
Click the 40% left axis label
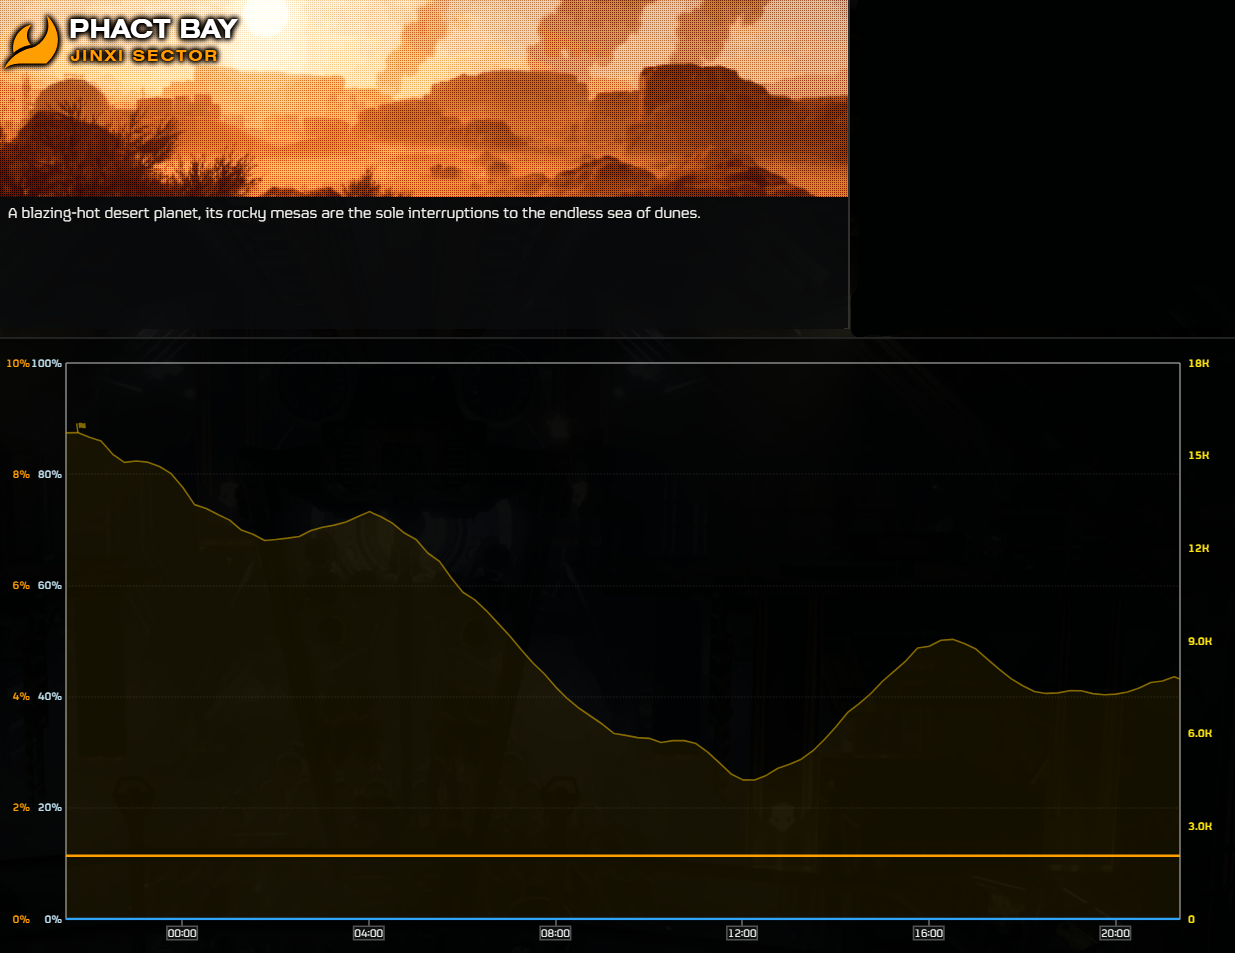coord(50,696)
